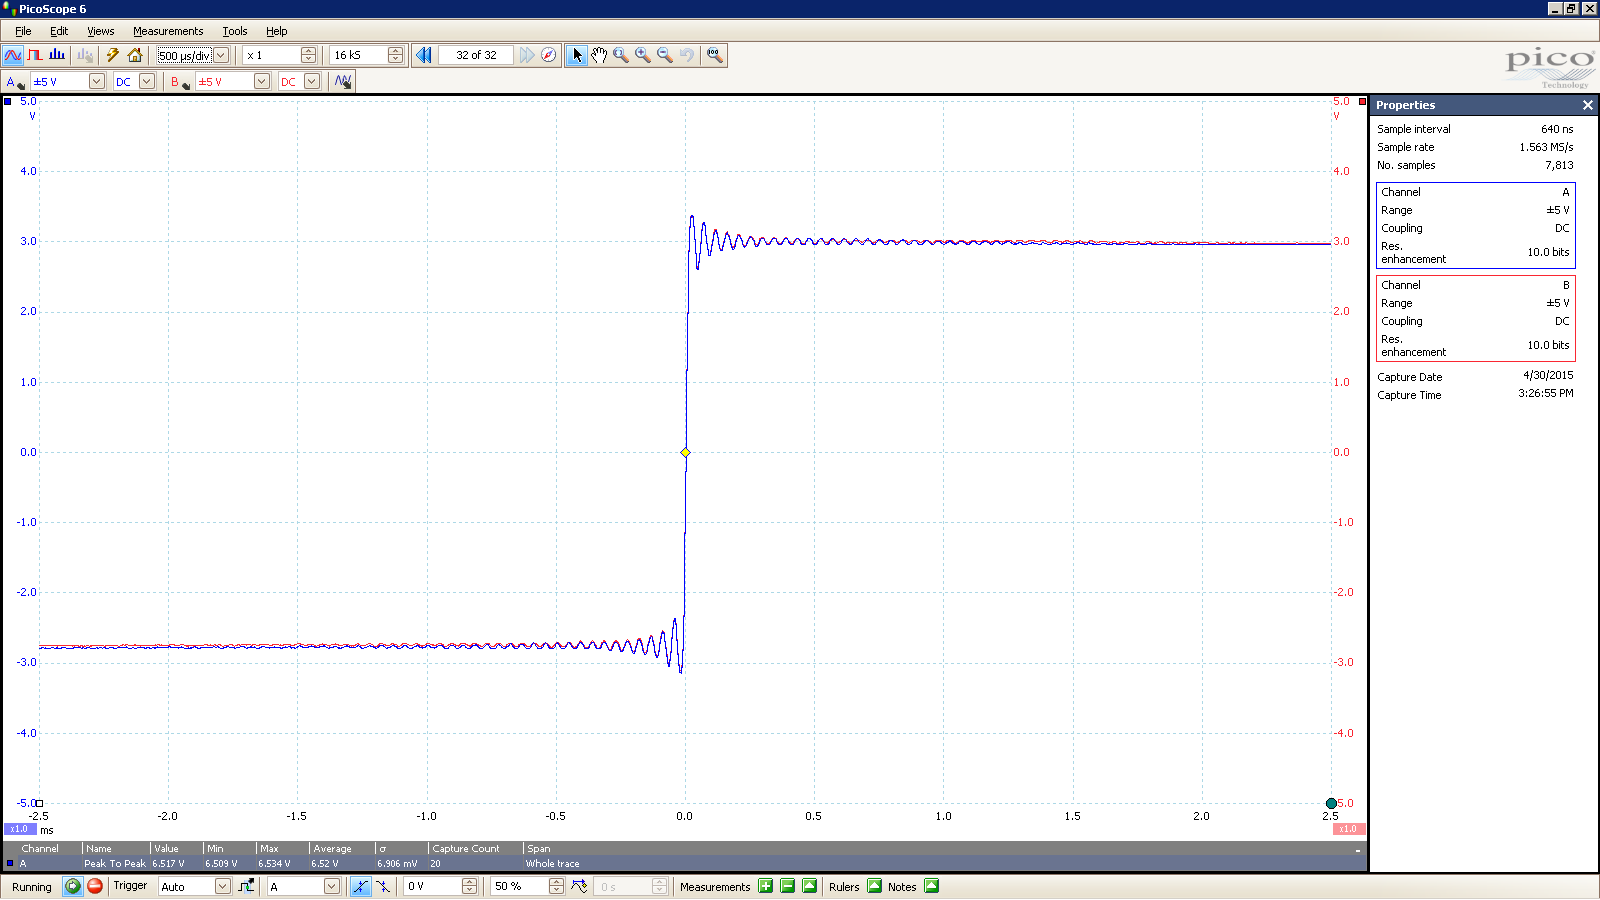Click the Average column header
This screenshot has height=900, width=1600.
(332, 849)
